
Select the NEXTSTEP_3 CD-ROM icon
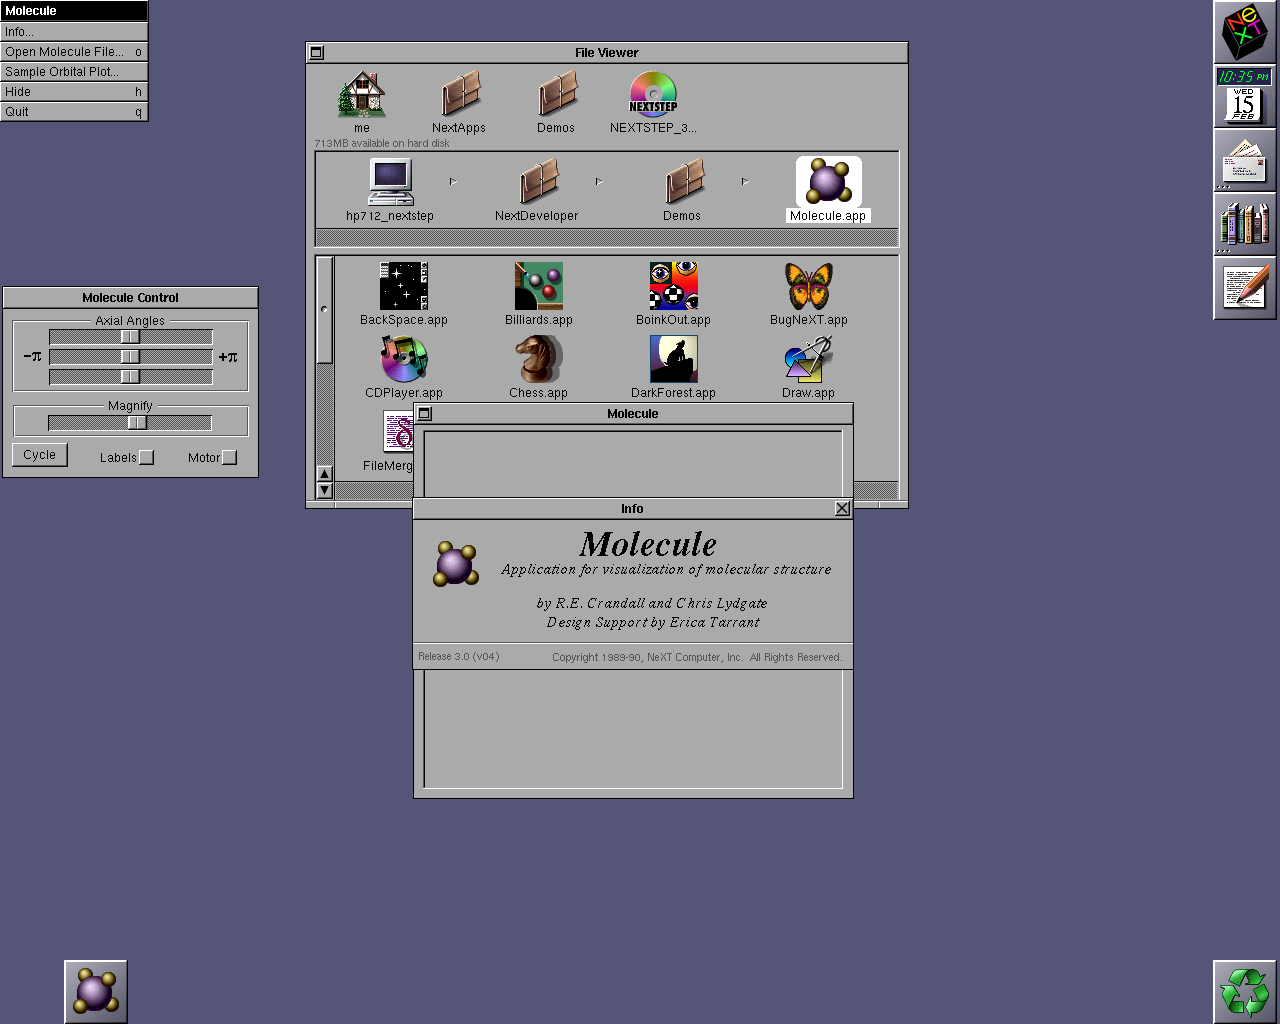[653, 95]
